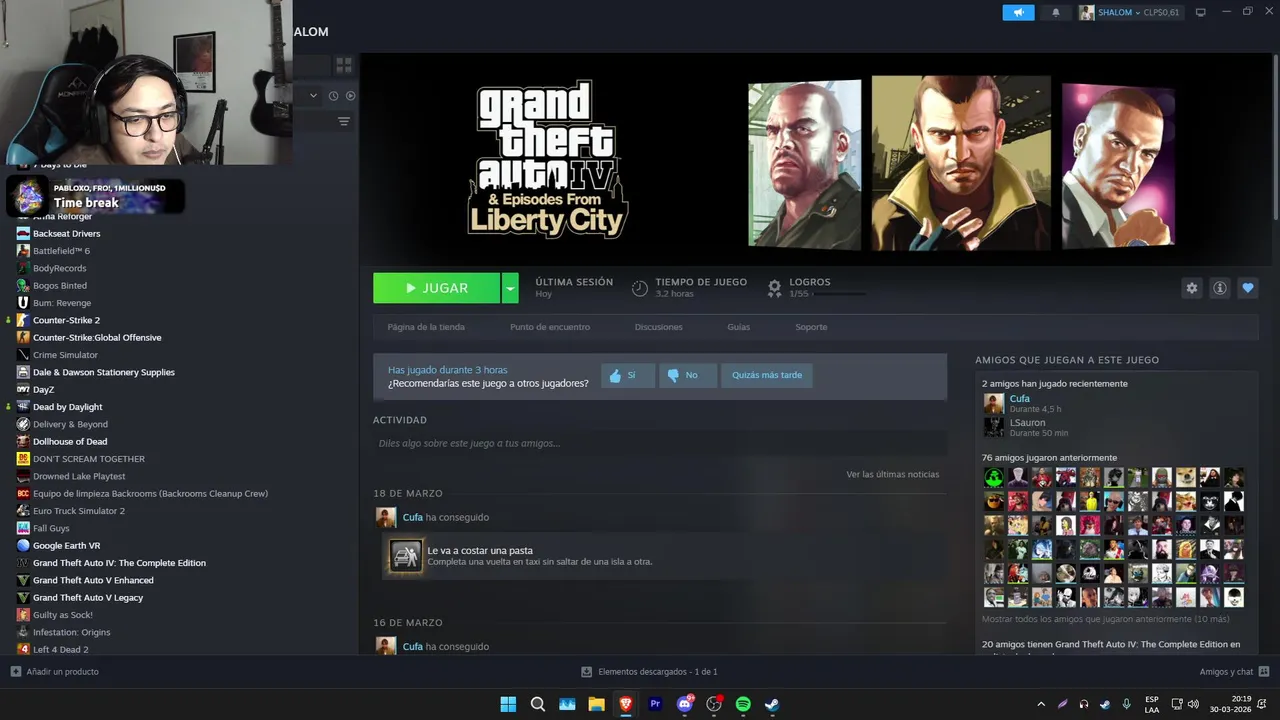This screenshot has height=720, width=1280.
Task: Select Dollhouse of Dead entry
Action: (70, 441)
